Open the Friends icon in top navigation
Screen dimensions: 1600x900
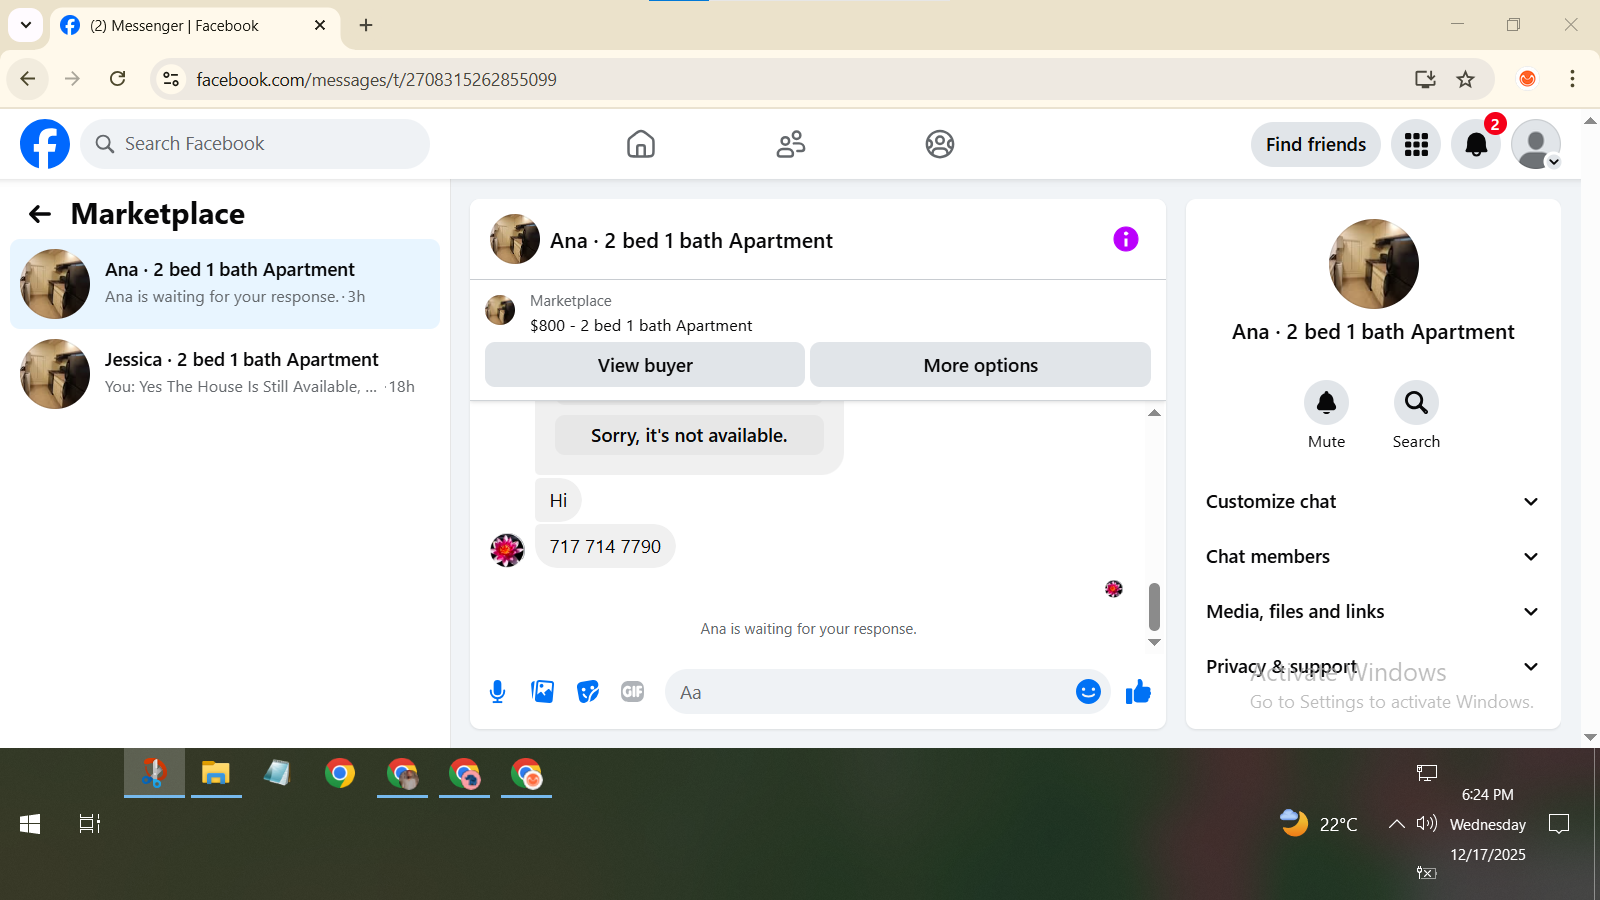[x=791, y=144]
